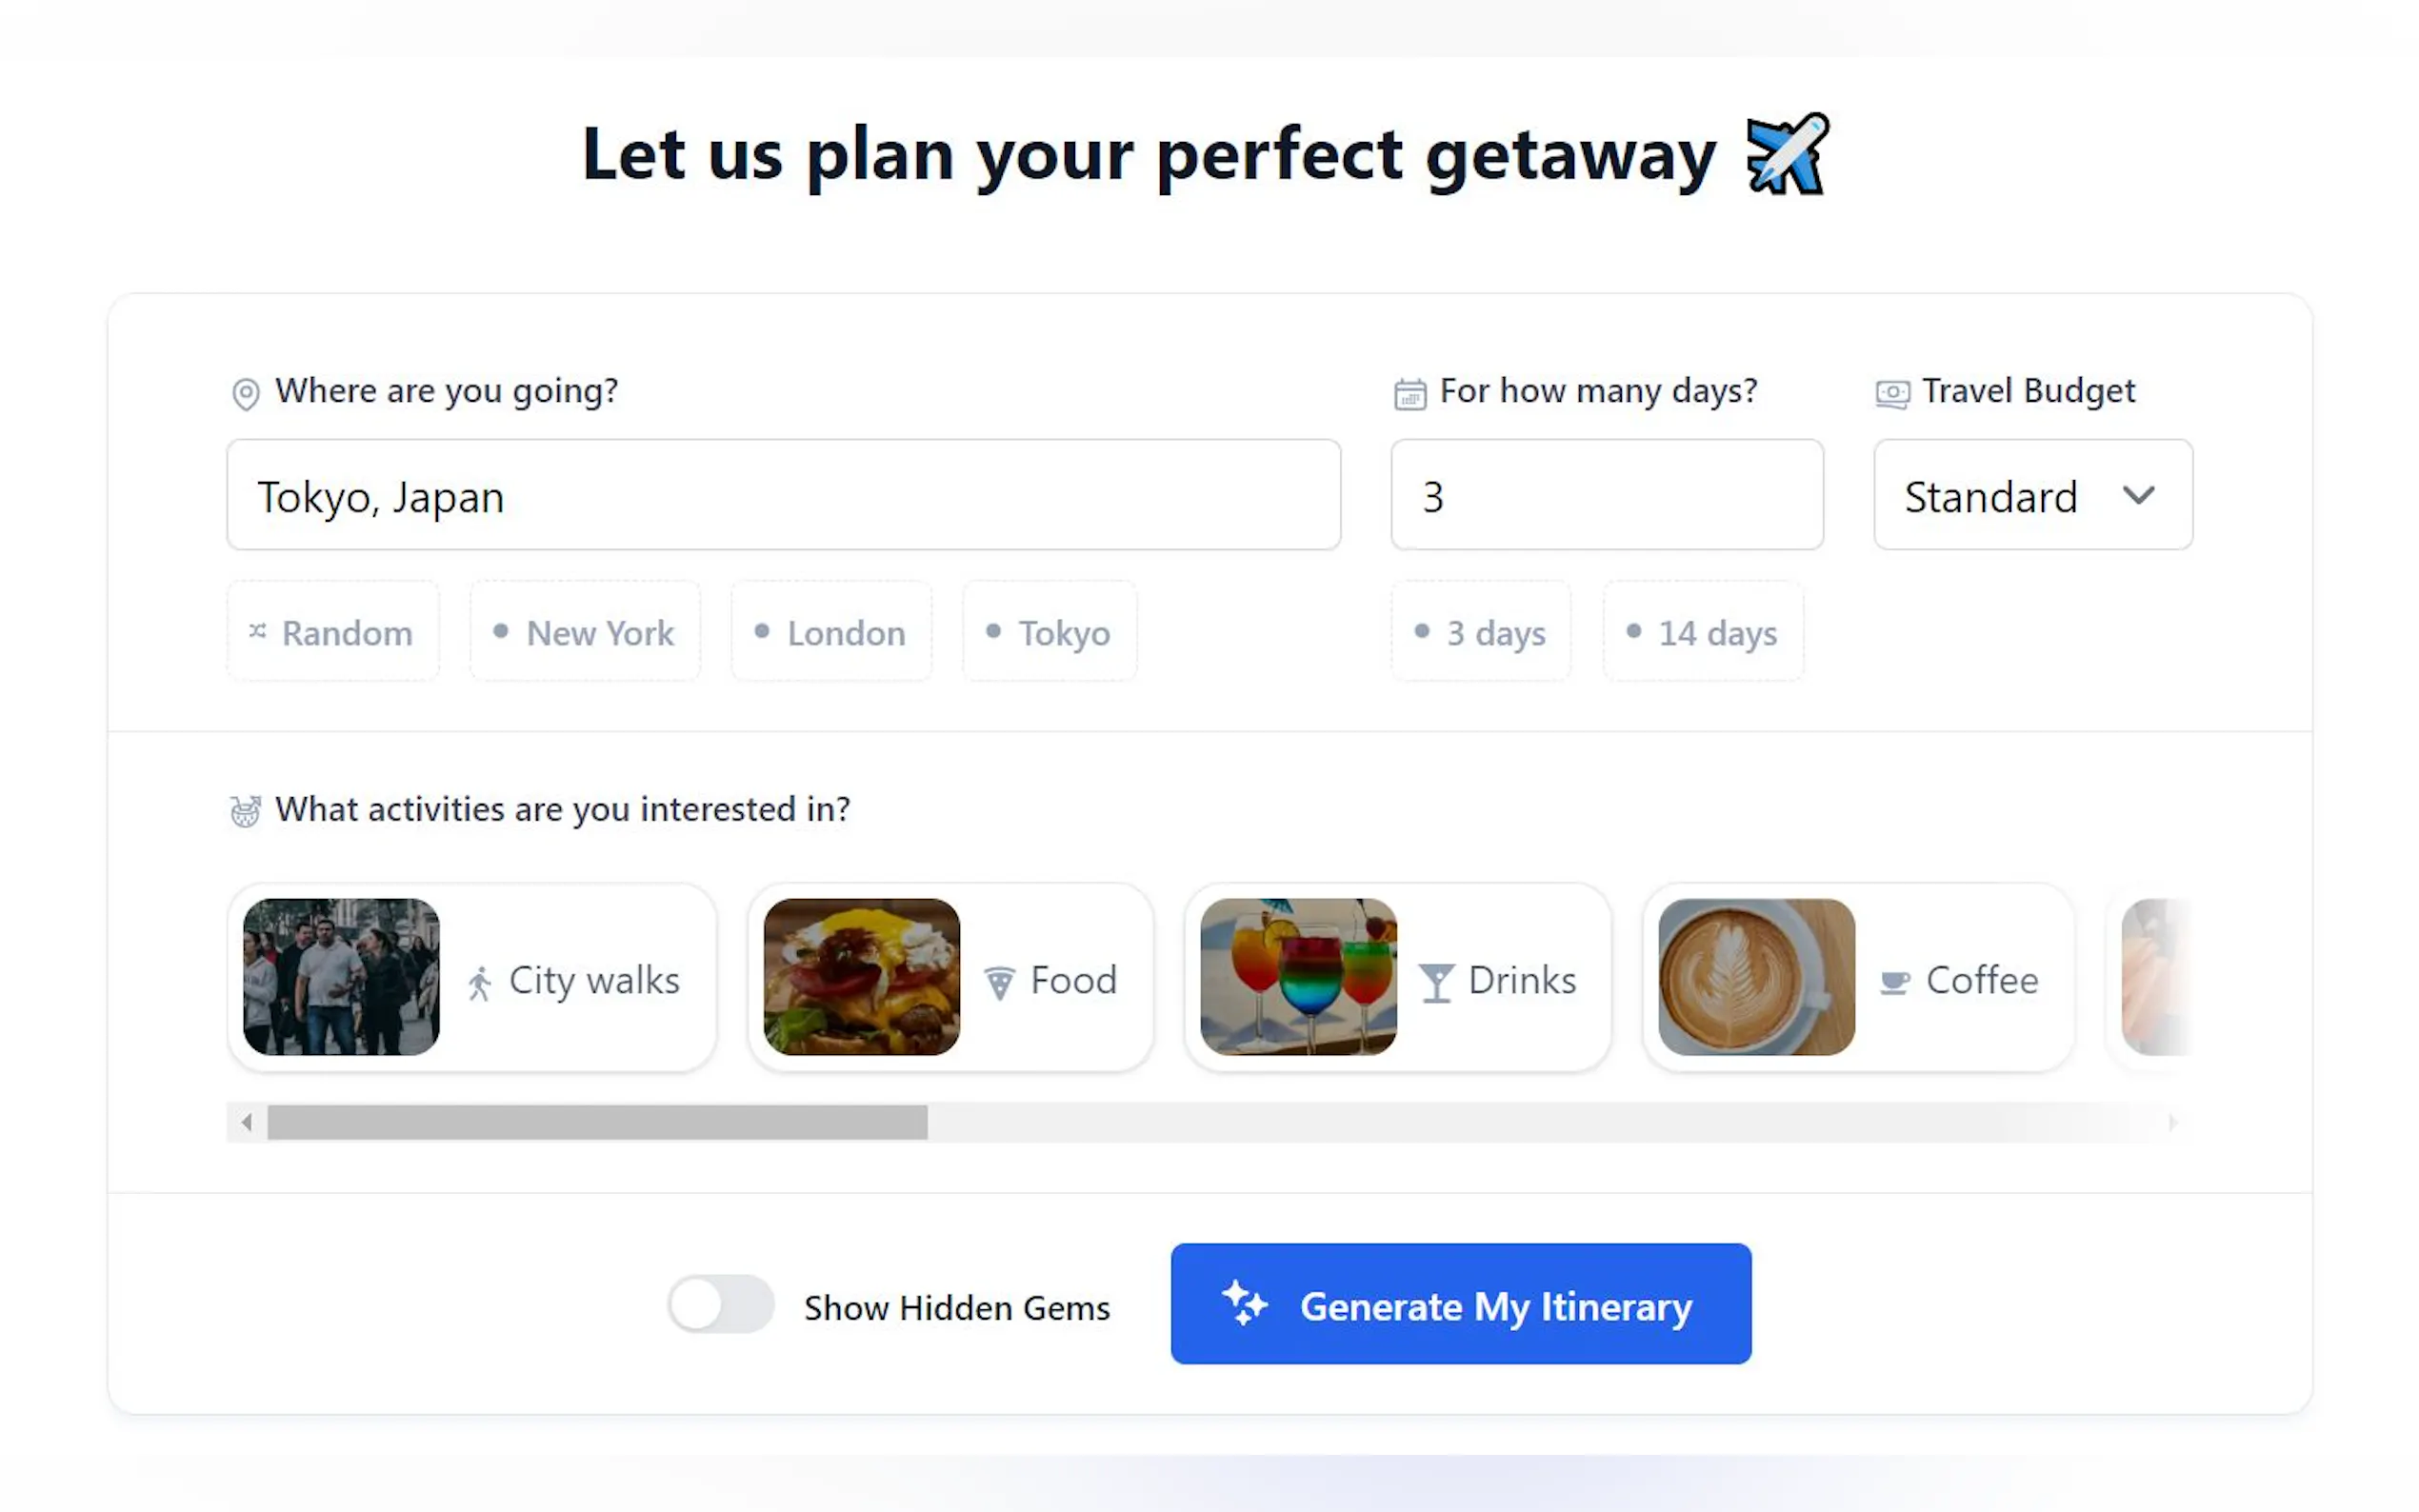Screen dimensions: 2419x1512
Task: Select the Drinks activity card
Action: tap(1397, 977)
